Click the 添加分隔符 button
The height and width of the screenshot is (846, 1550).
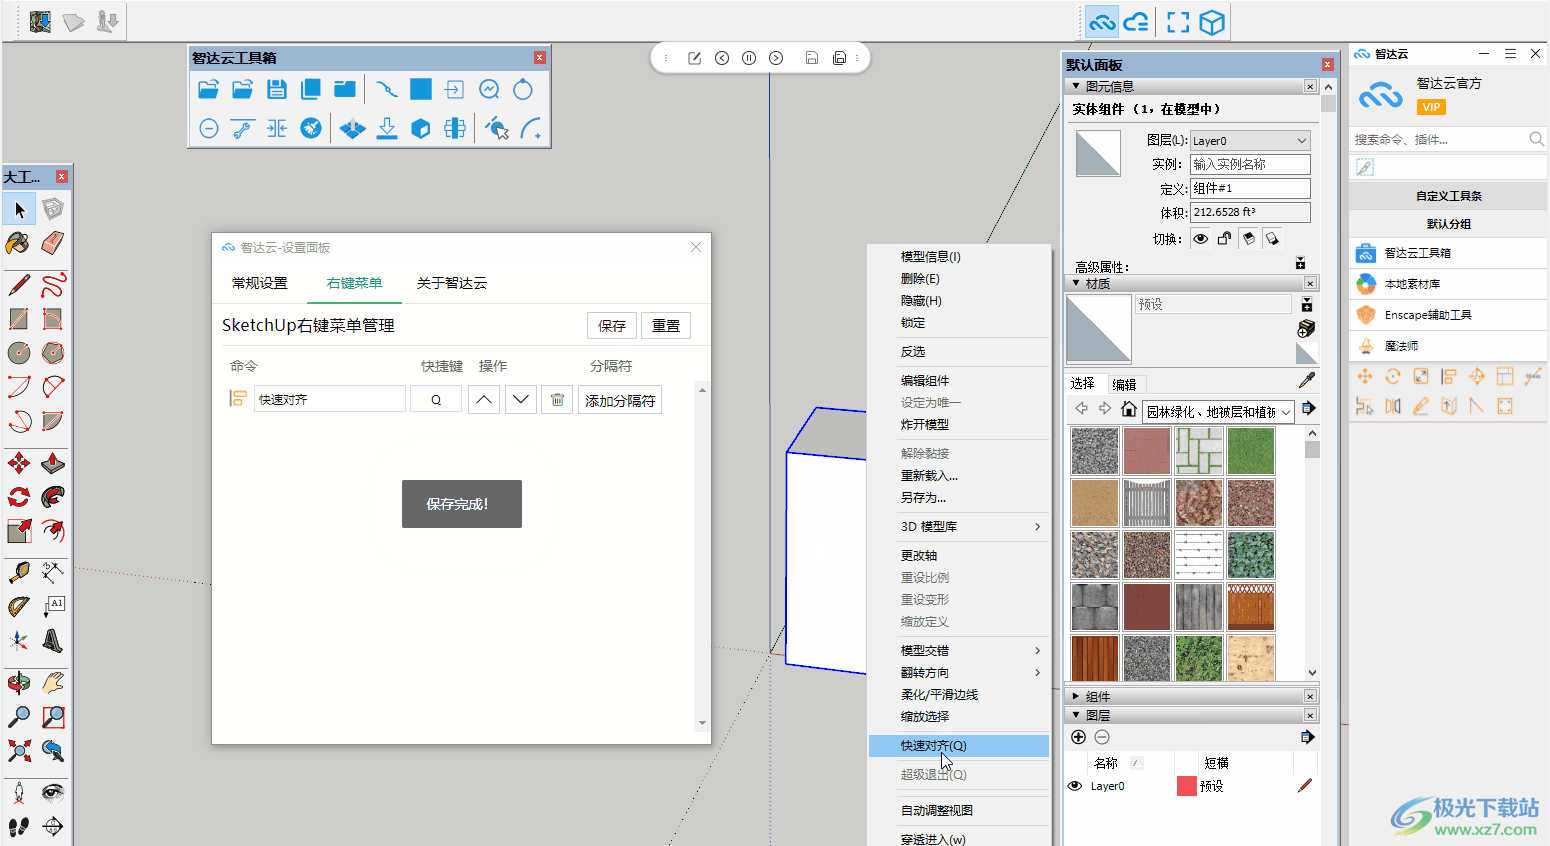[x=620, y=400]
